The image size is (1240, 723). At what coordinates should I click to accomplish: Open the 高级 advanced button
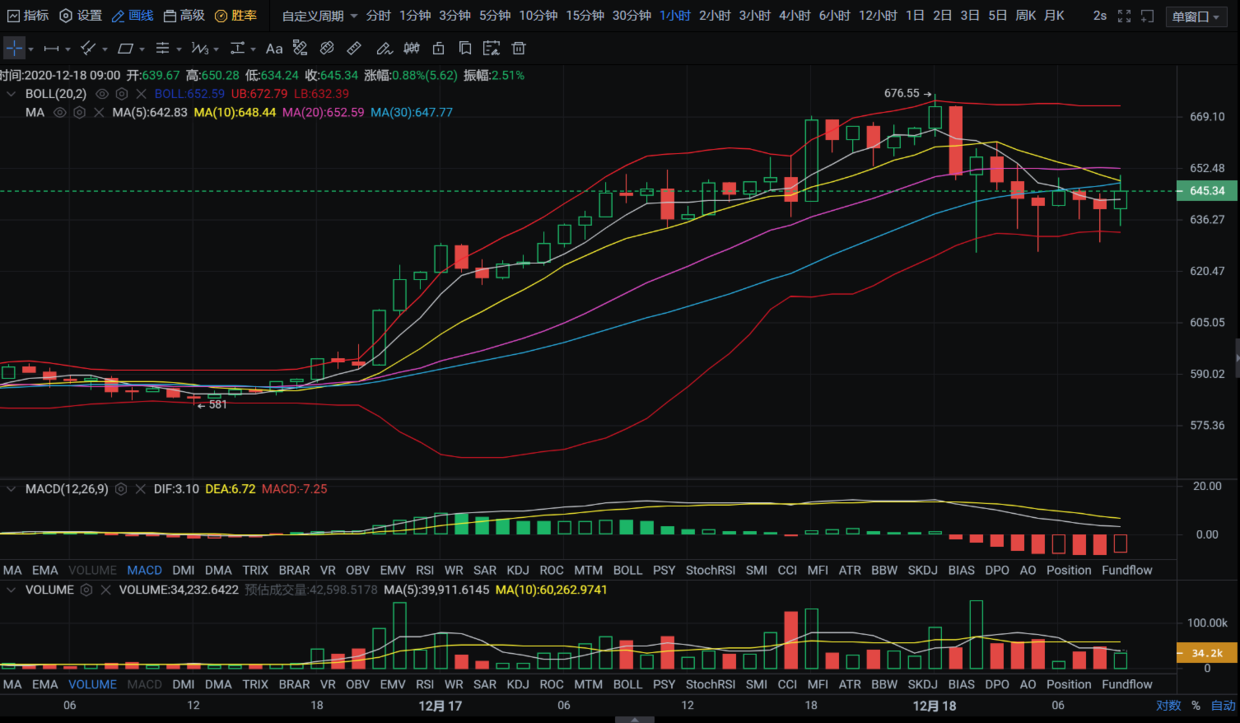(184, 16)
